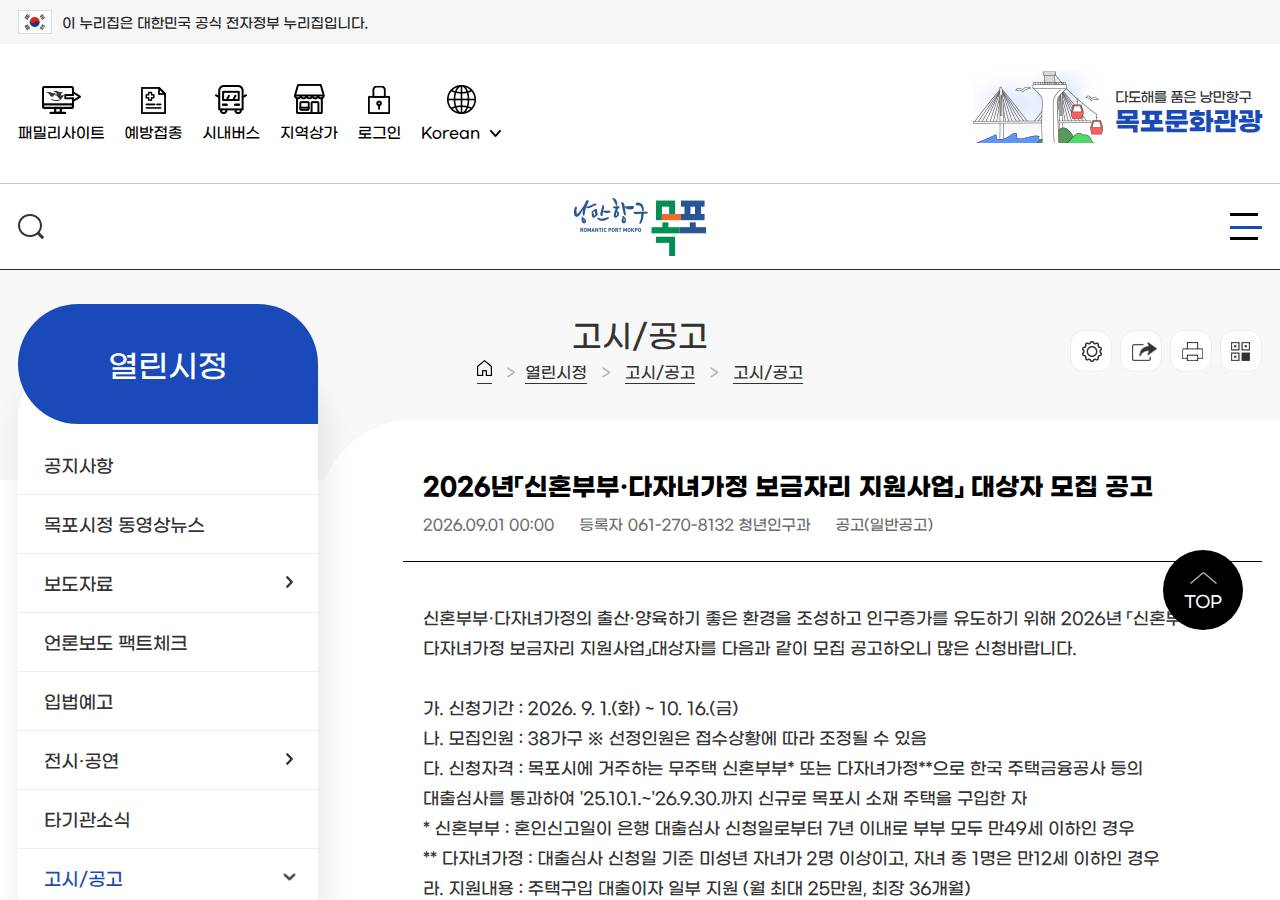The image size is (1280, 900).
Task: Show the QR code icon
Action: [1241, 352]
